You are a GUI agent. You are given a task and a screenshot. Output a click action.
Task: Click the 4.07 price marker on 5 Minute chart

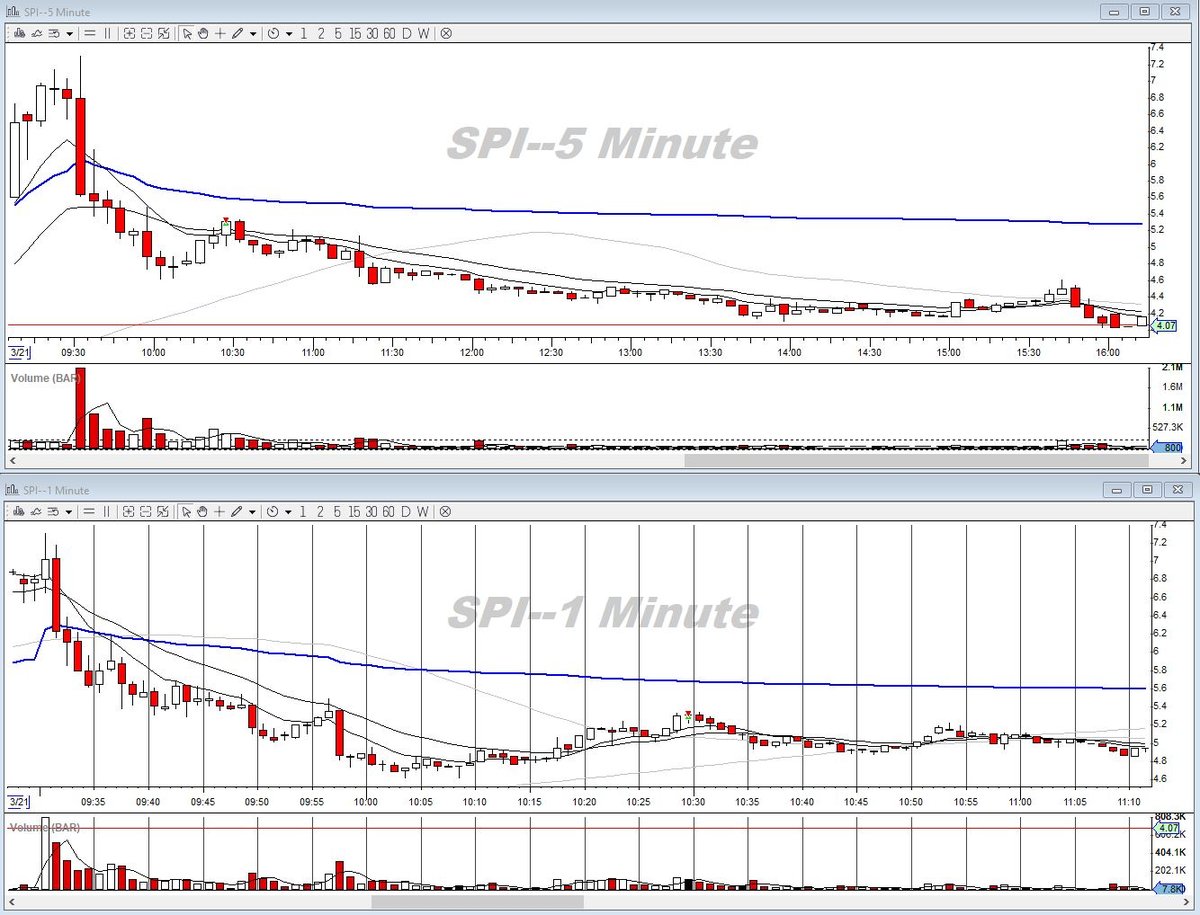[1164, 325]
